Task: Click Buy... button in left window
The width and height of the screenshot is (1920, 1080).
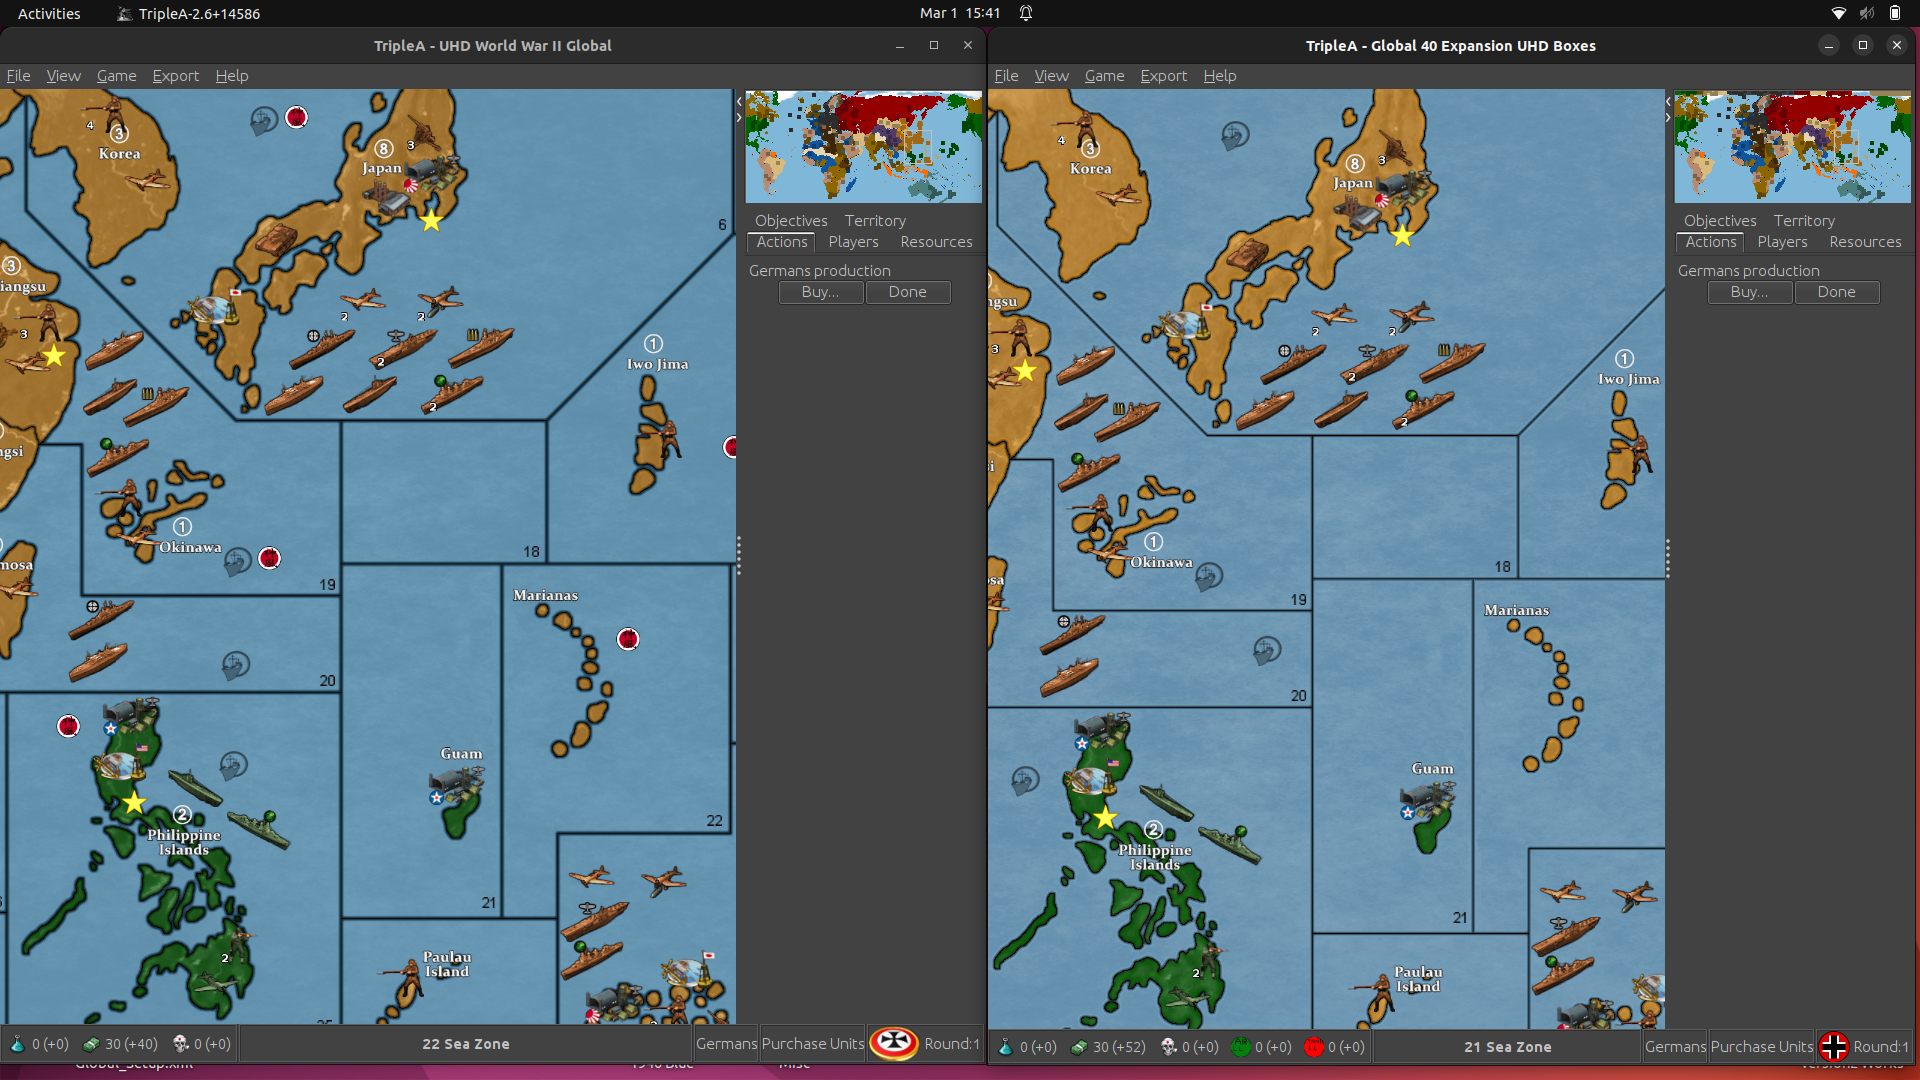Action: click(820, 292)
